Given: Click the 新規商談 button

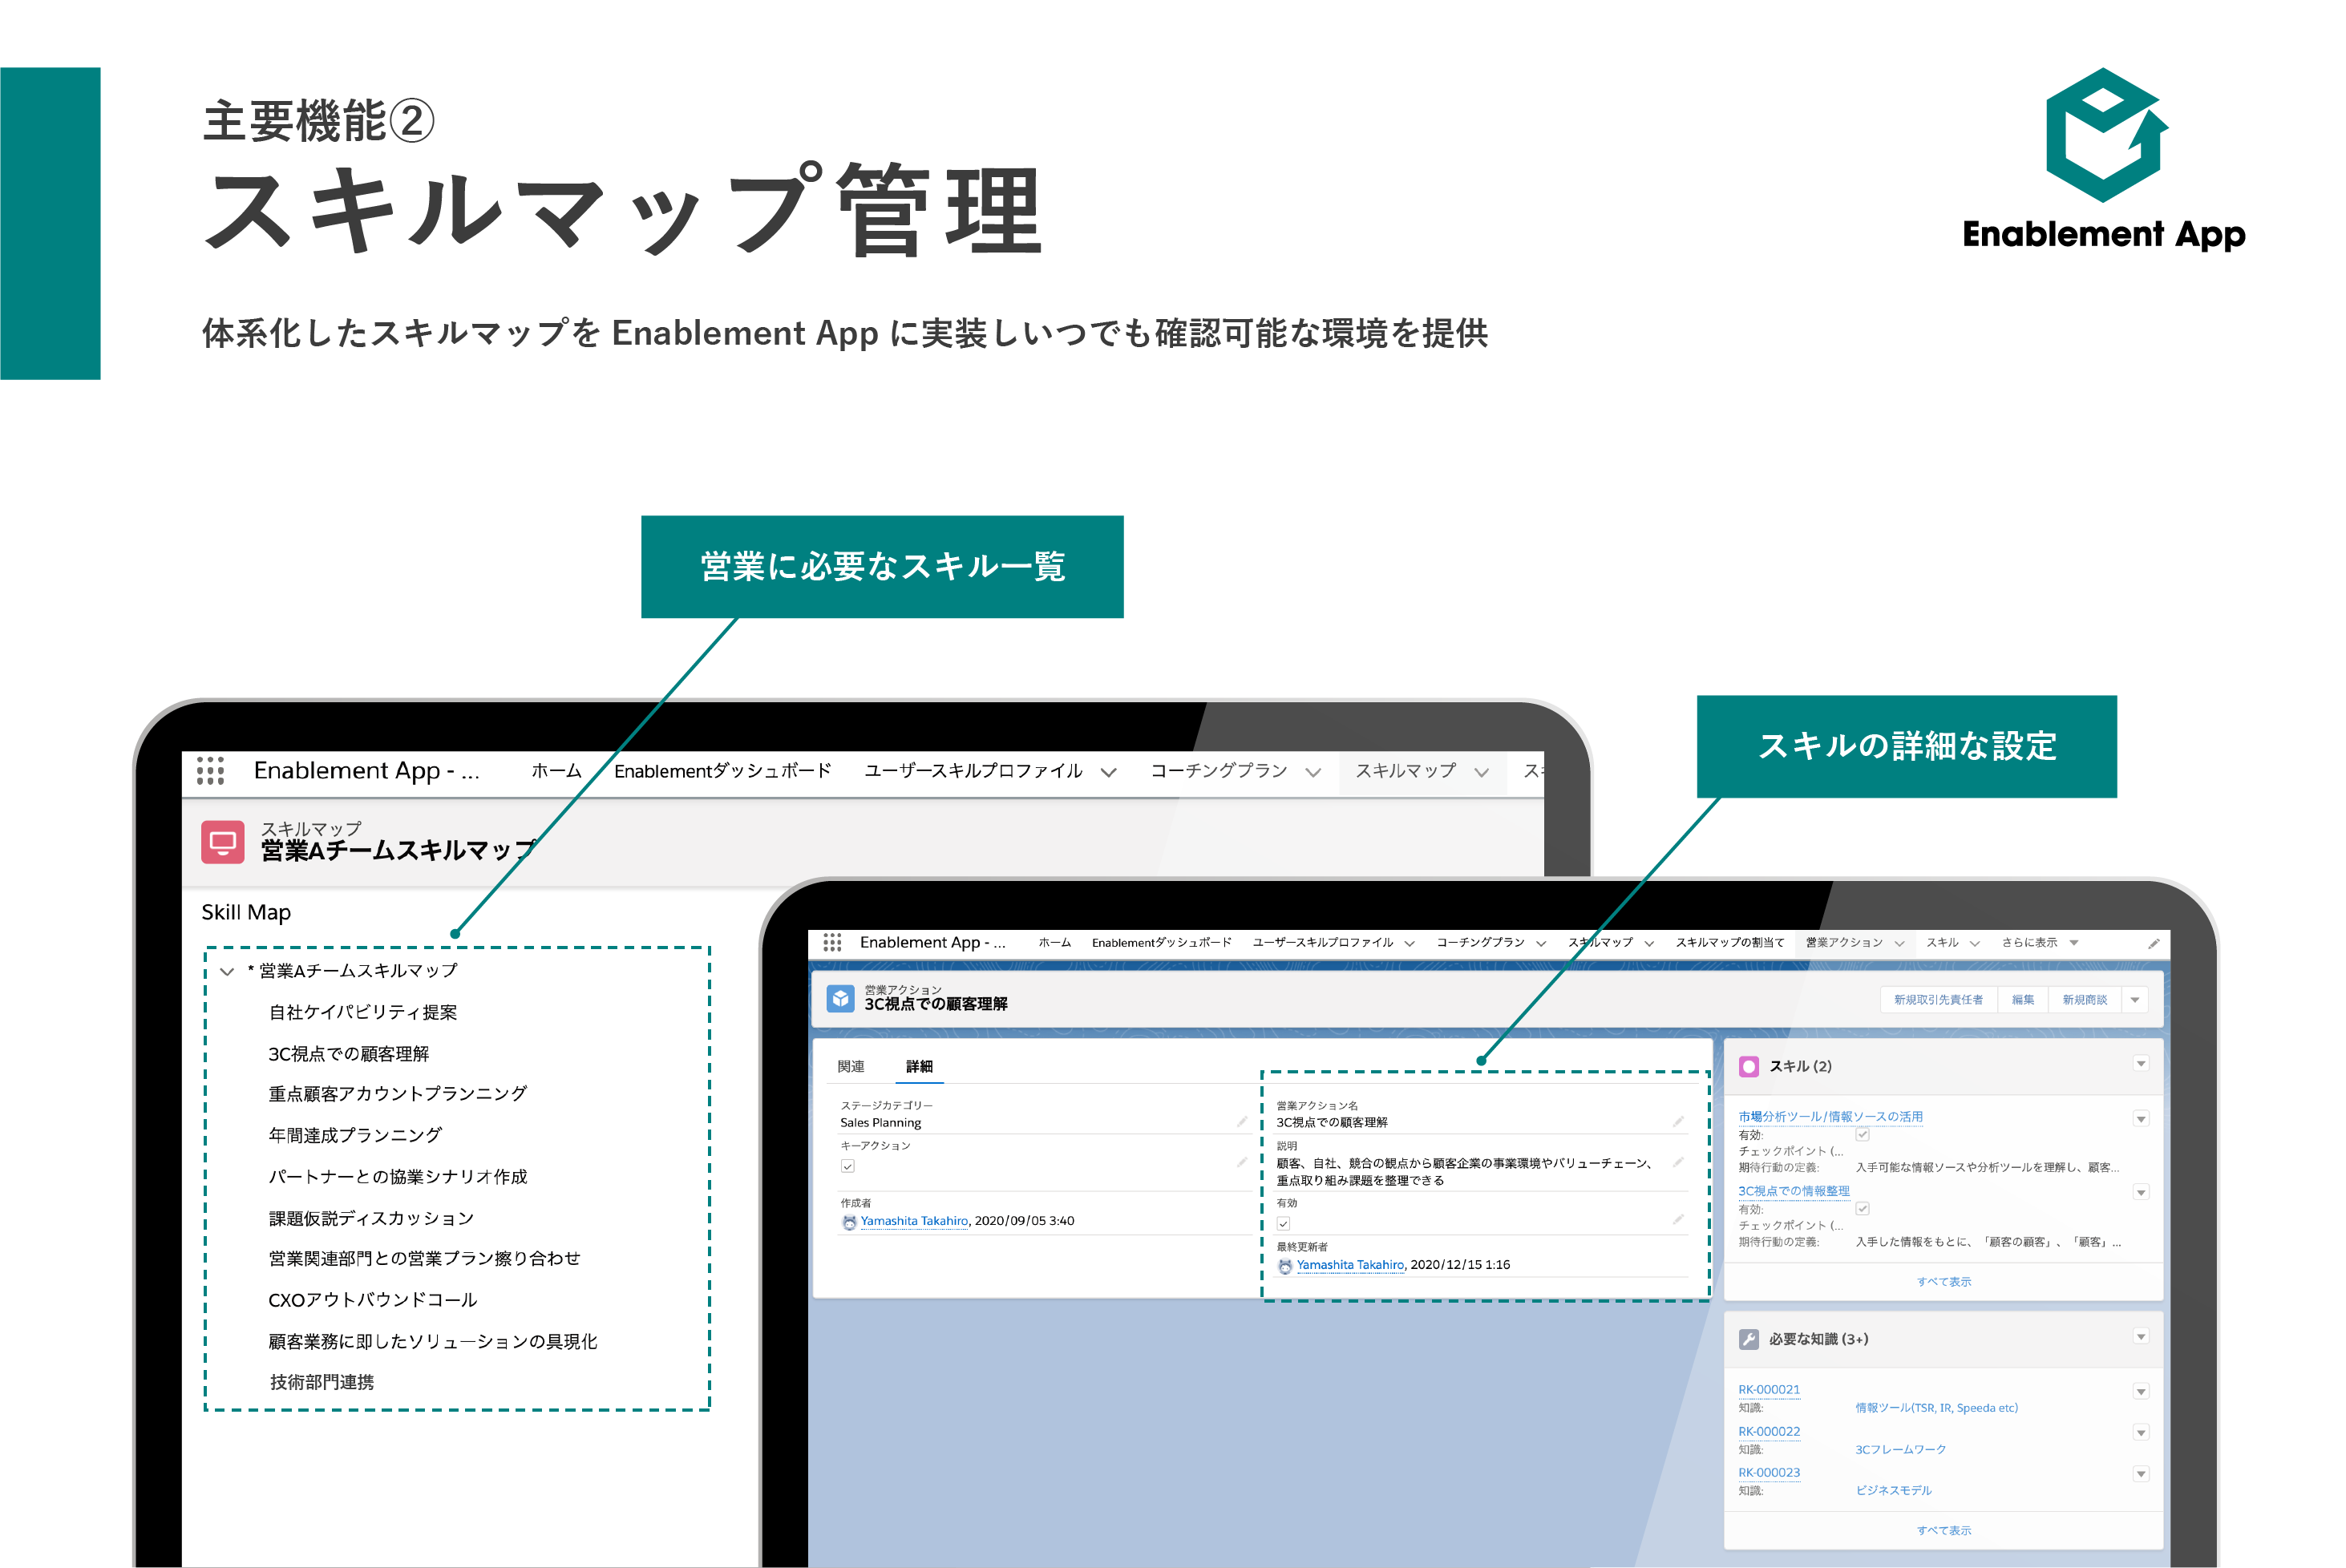Looking at the screenshot, I should pos(2084,1000).
